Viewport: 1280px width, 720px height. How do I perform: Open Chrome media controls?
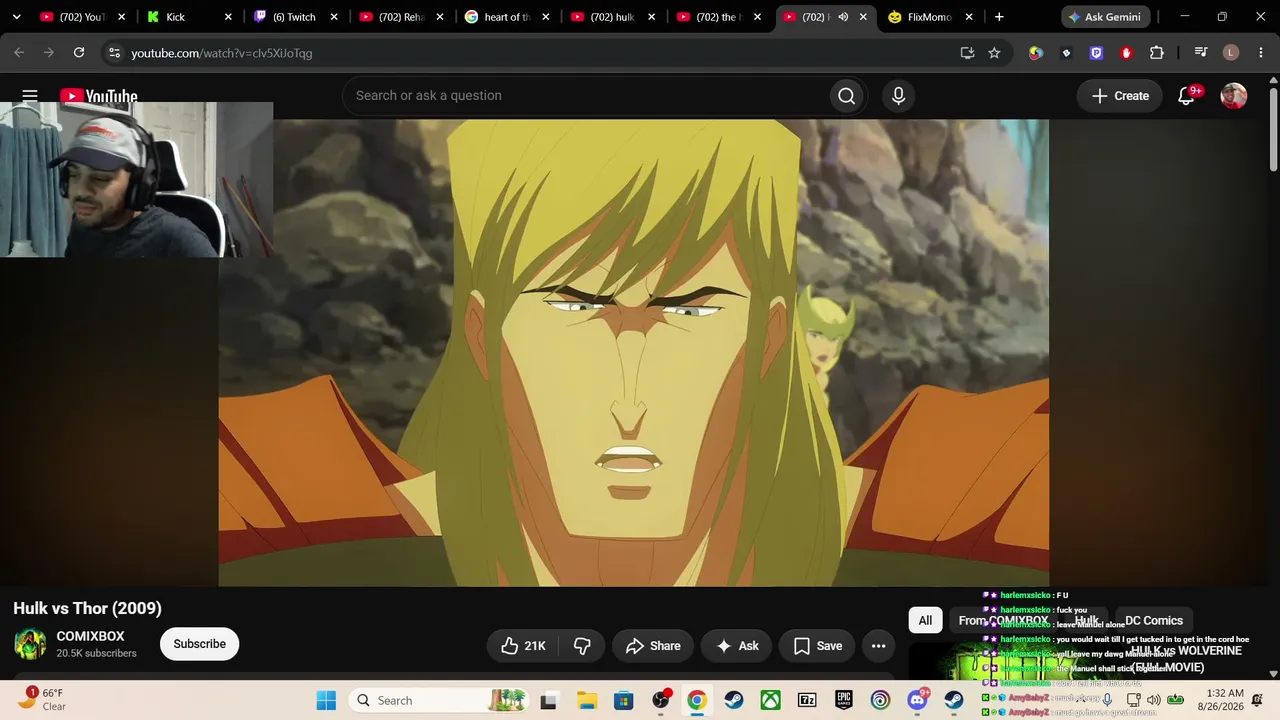pos(1201,53)
